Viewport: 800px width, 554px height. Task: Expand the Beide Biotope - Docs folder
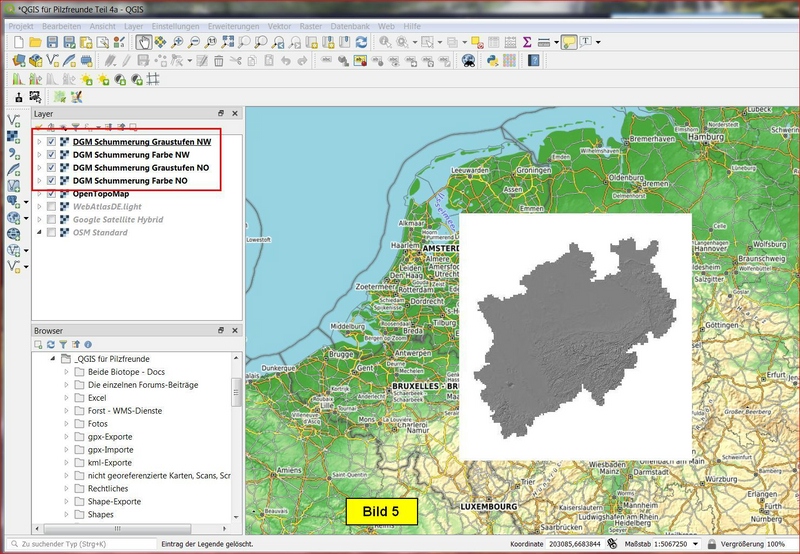(x=66, y=372)
